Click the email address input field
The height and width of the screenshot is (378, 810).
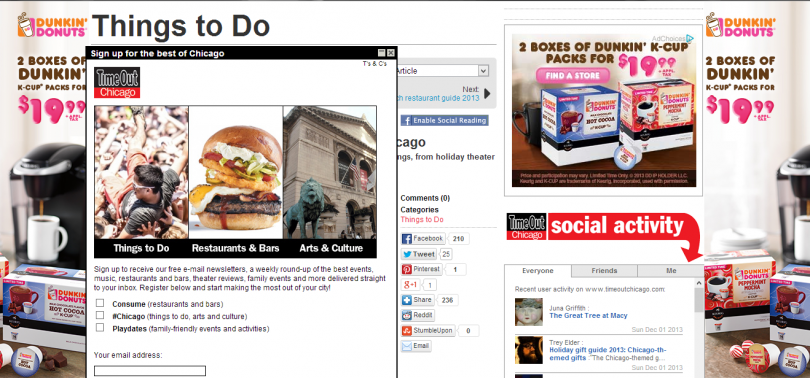150,371
